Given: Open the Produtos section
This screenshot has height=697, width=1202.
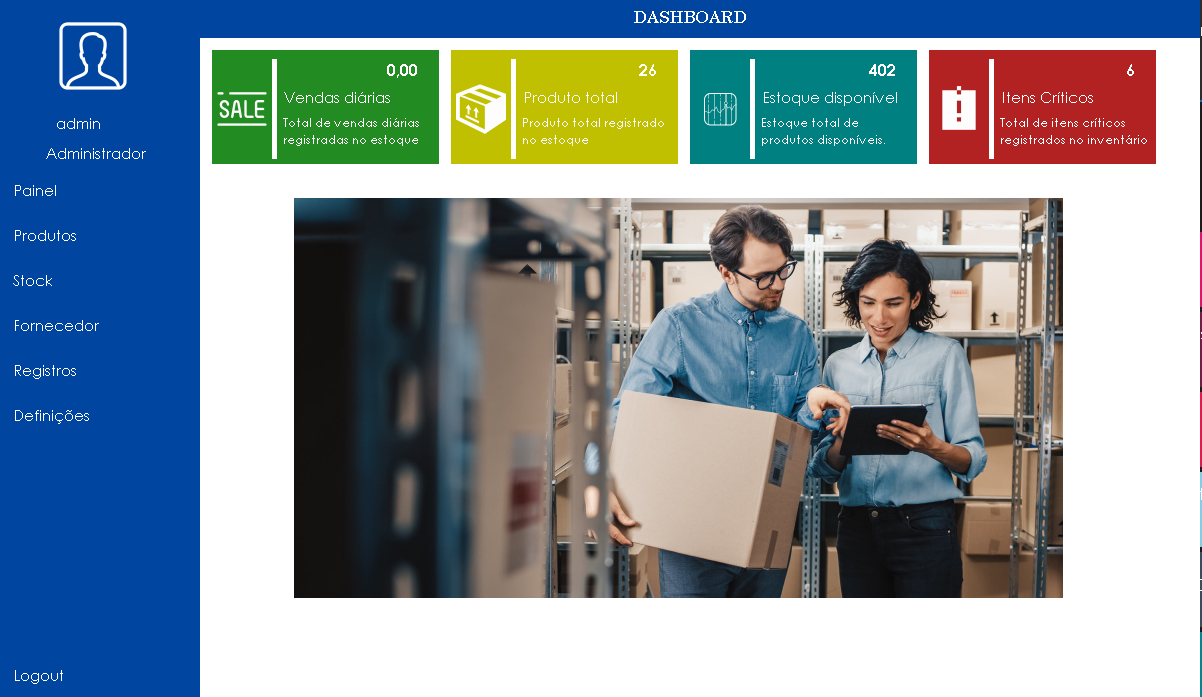Looking at the screenshot, I should (45, 236).
